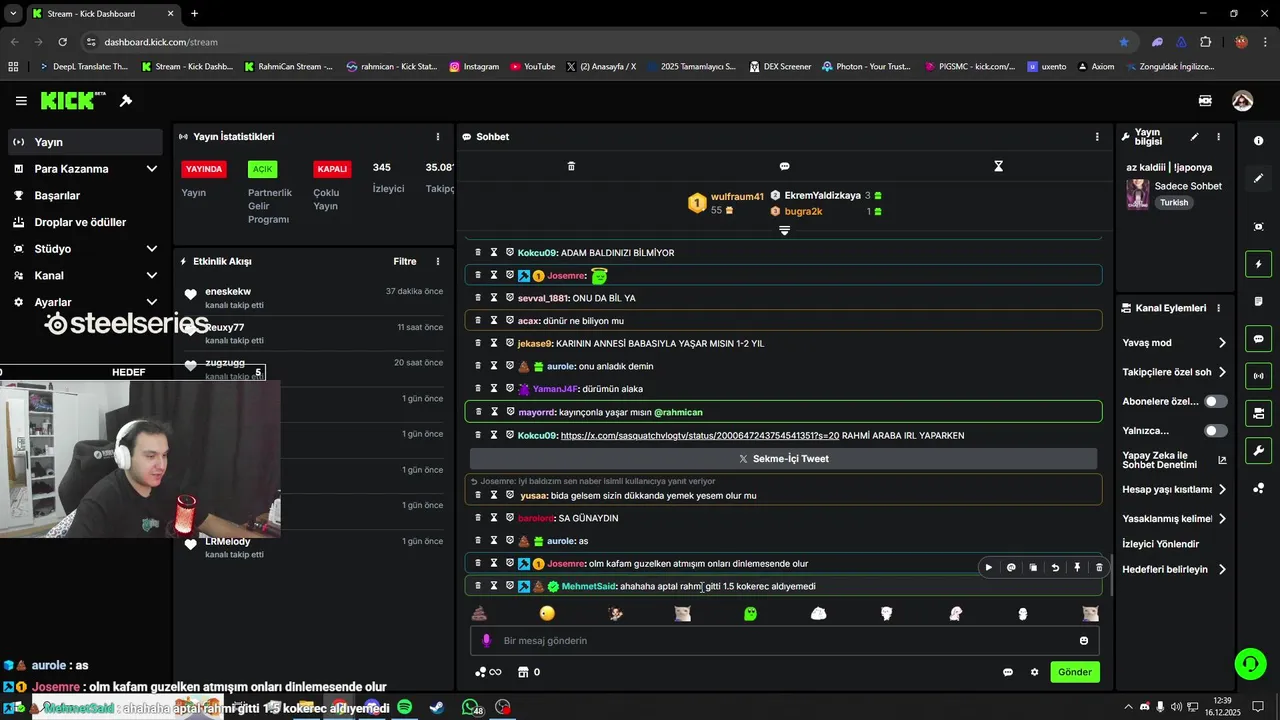Select the green blob emote

[x=750, y=613]
